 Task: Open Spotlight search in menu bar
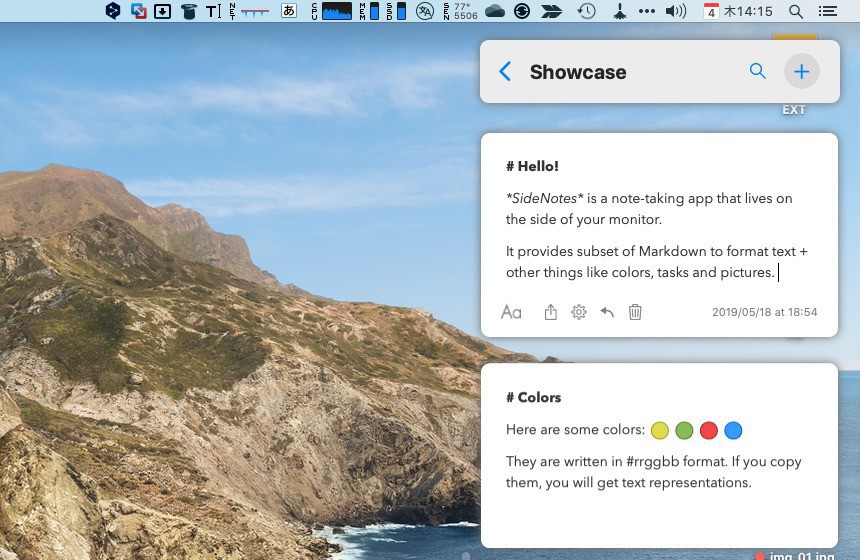pyautogui.click(x=796, y=11)
